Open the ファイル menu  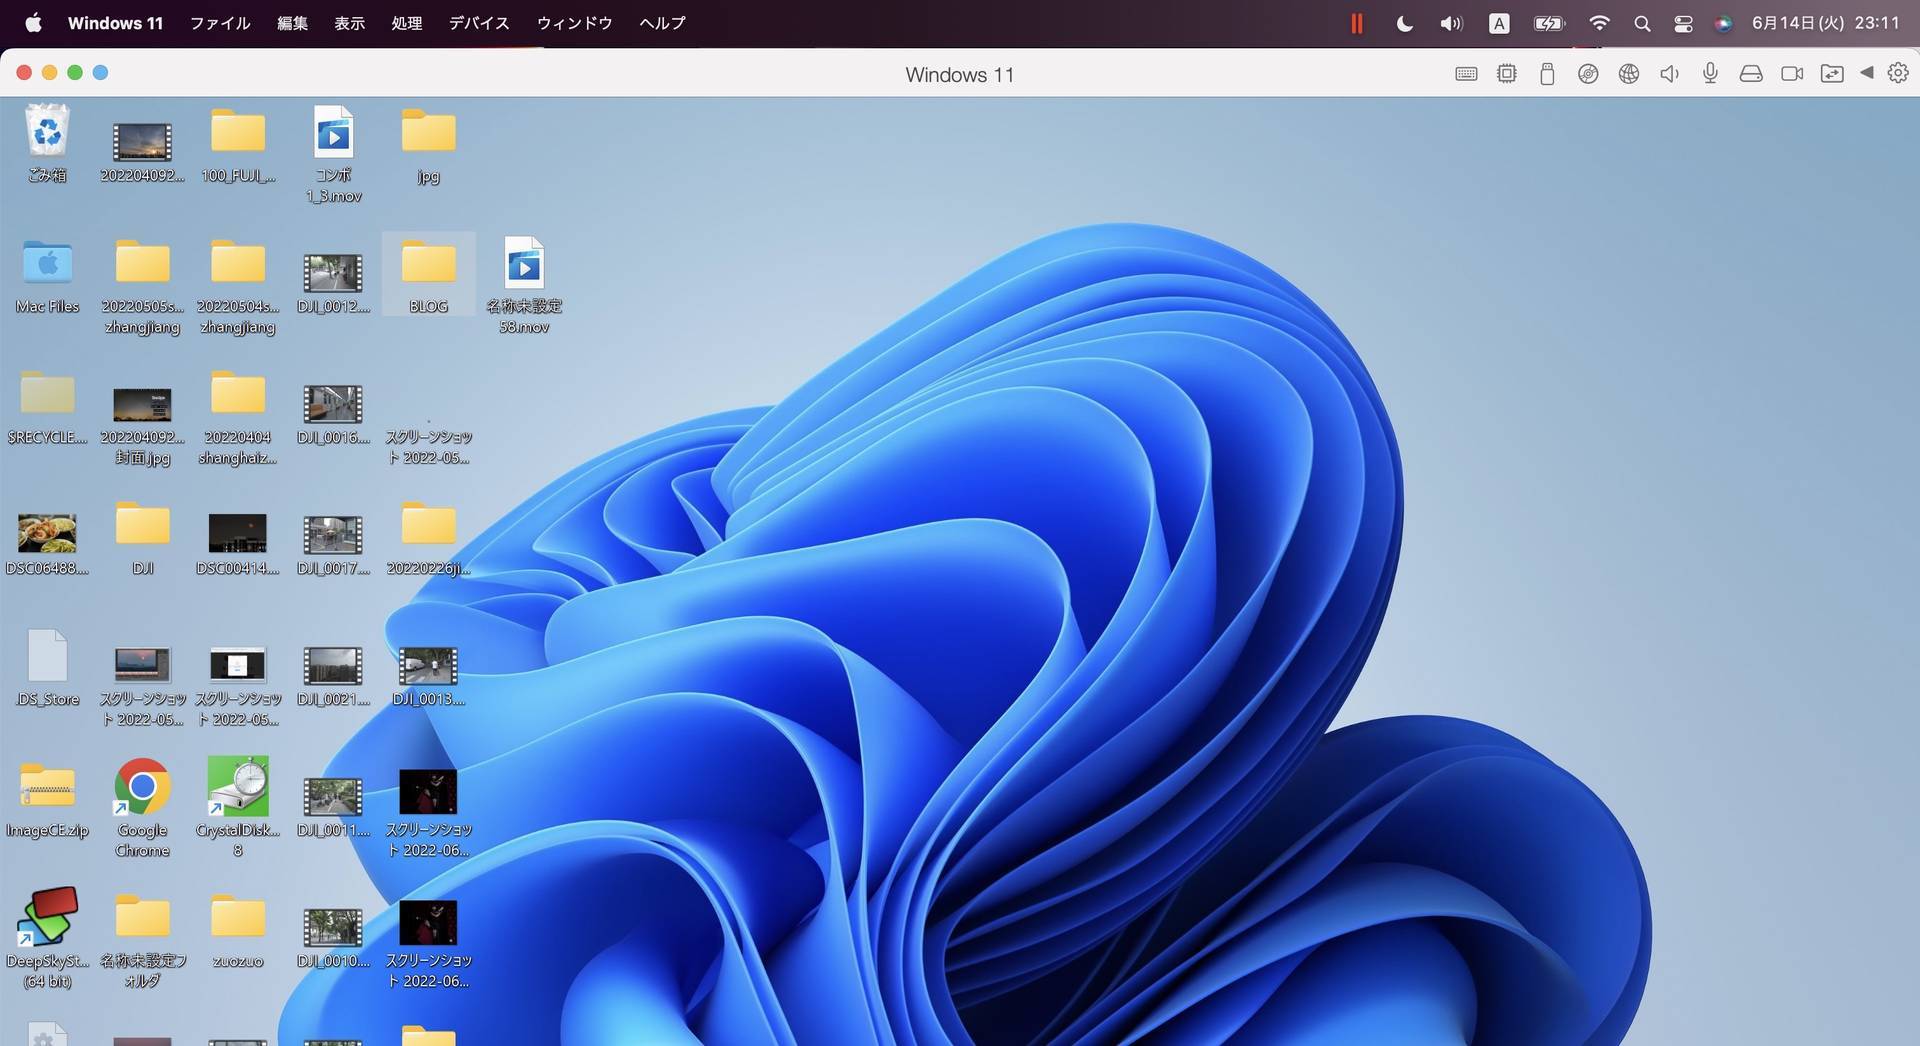(220, 23)
